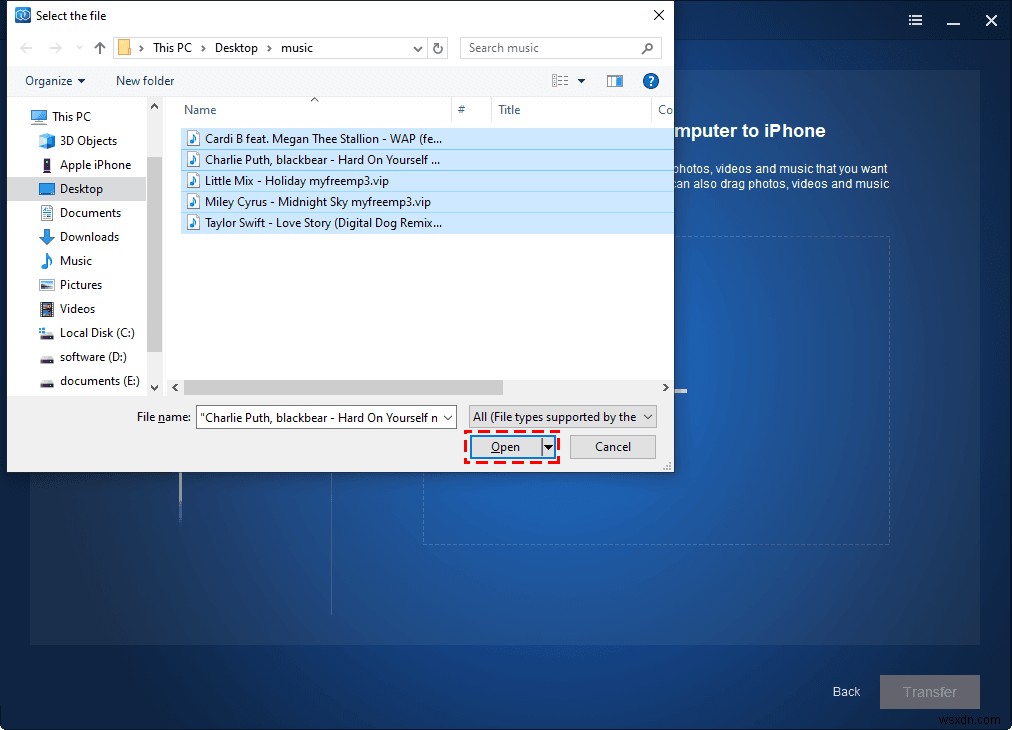Image resolution: width=1012 pixels, height=730 pixels.
Task: Expand the views dropdown arrow next to layout icon
Action: click(580, 81)
